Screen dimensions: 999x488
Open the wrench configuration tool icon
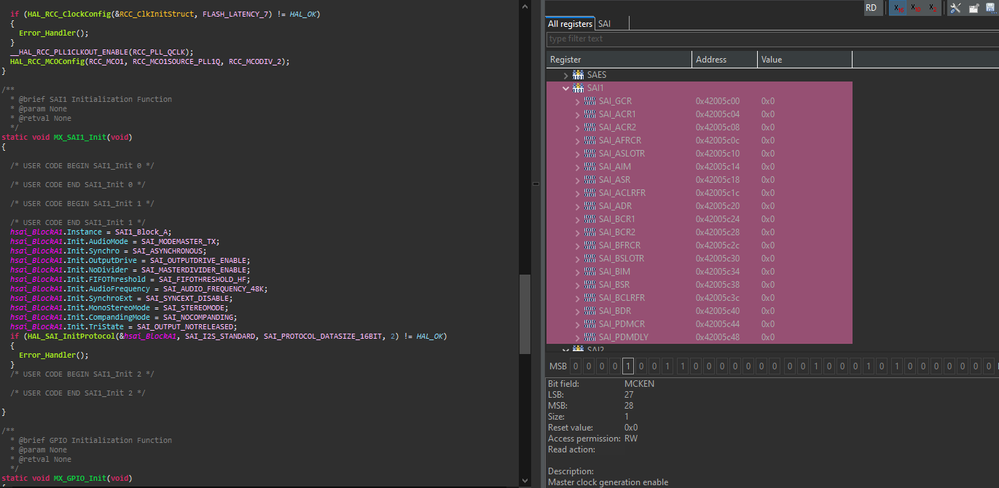click(955, 8)
